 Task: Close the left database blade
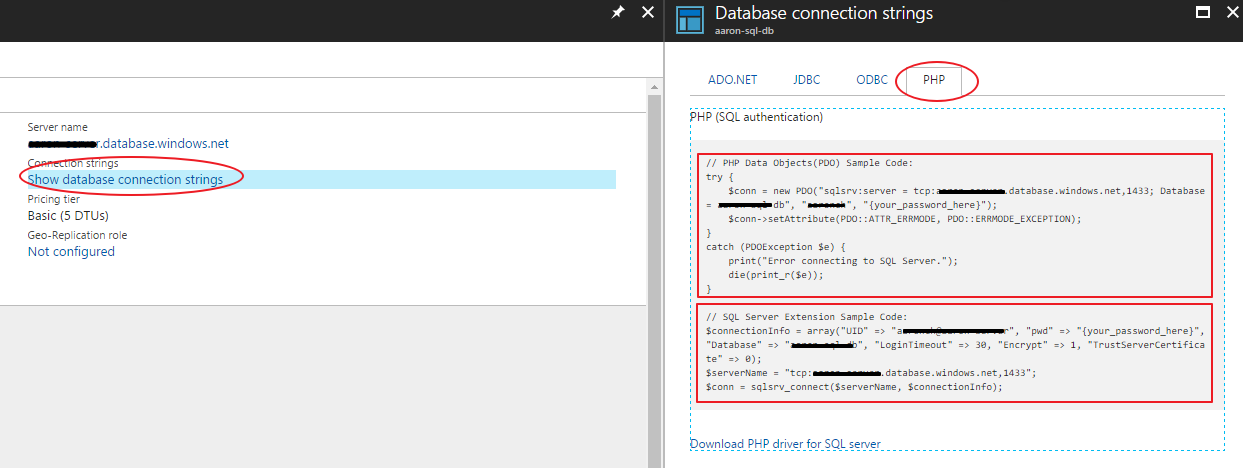pos(647,12)
